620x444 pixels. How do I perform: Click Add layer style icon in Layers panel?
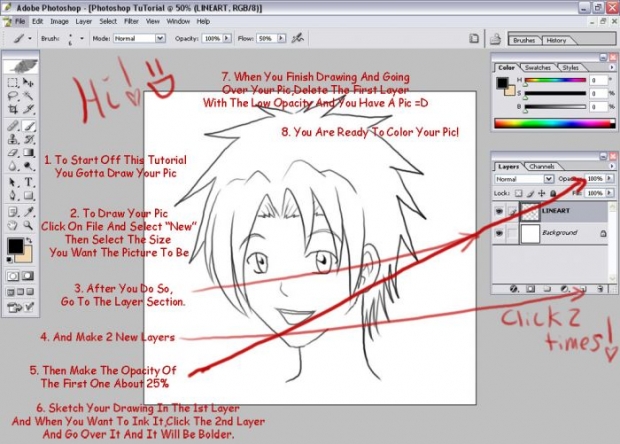coord(513,289)
